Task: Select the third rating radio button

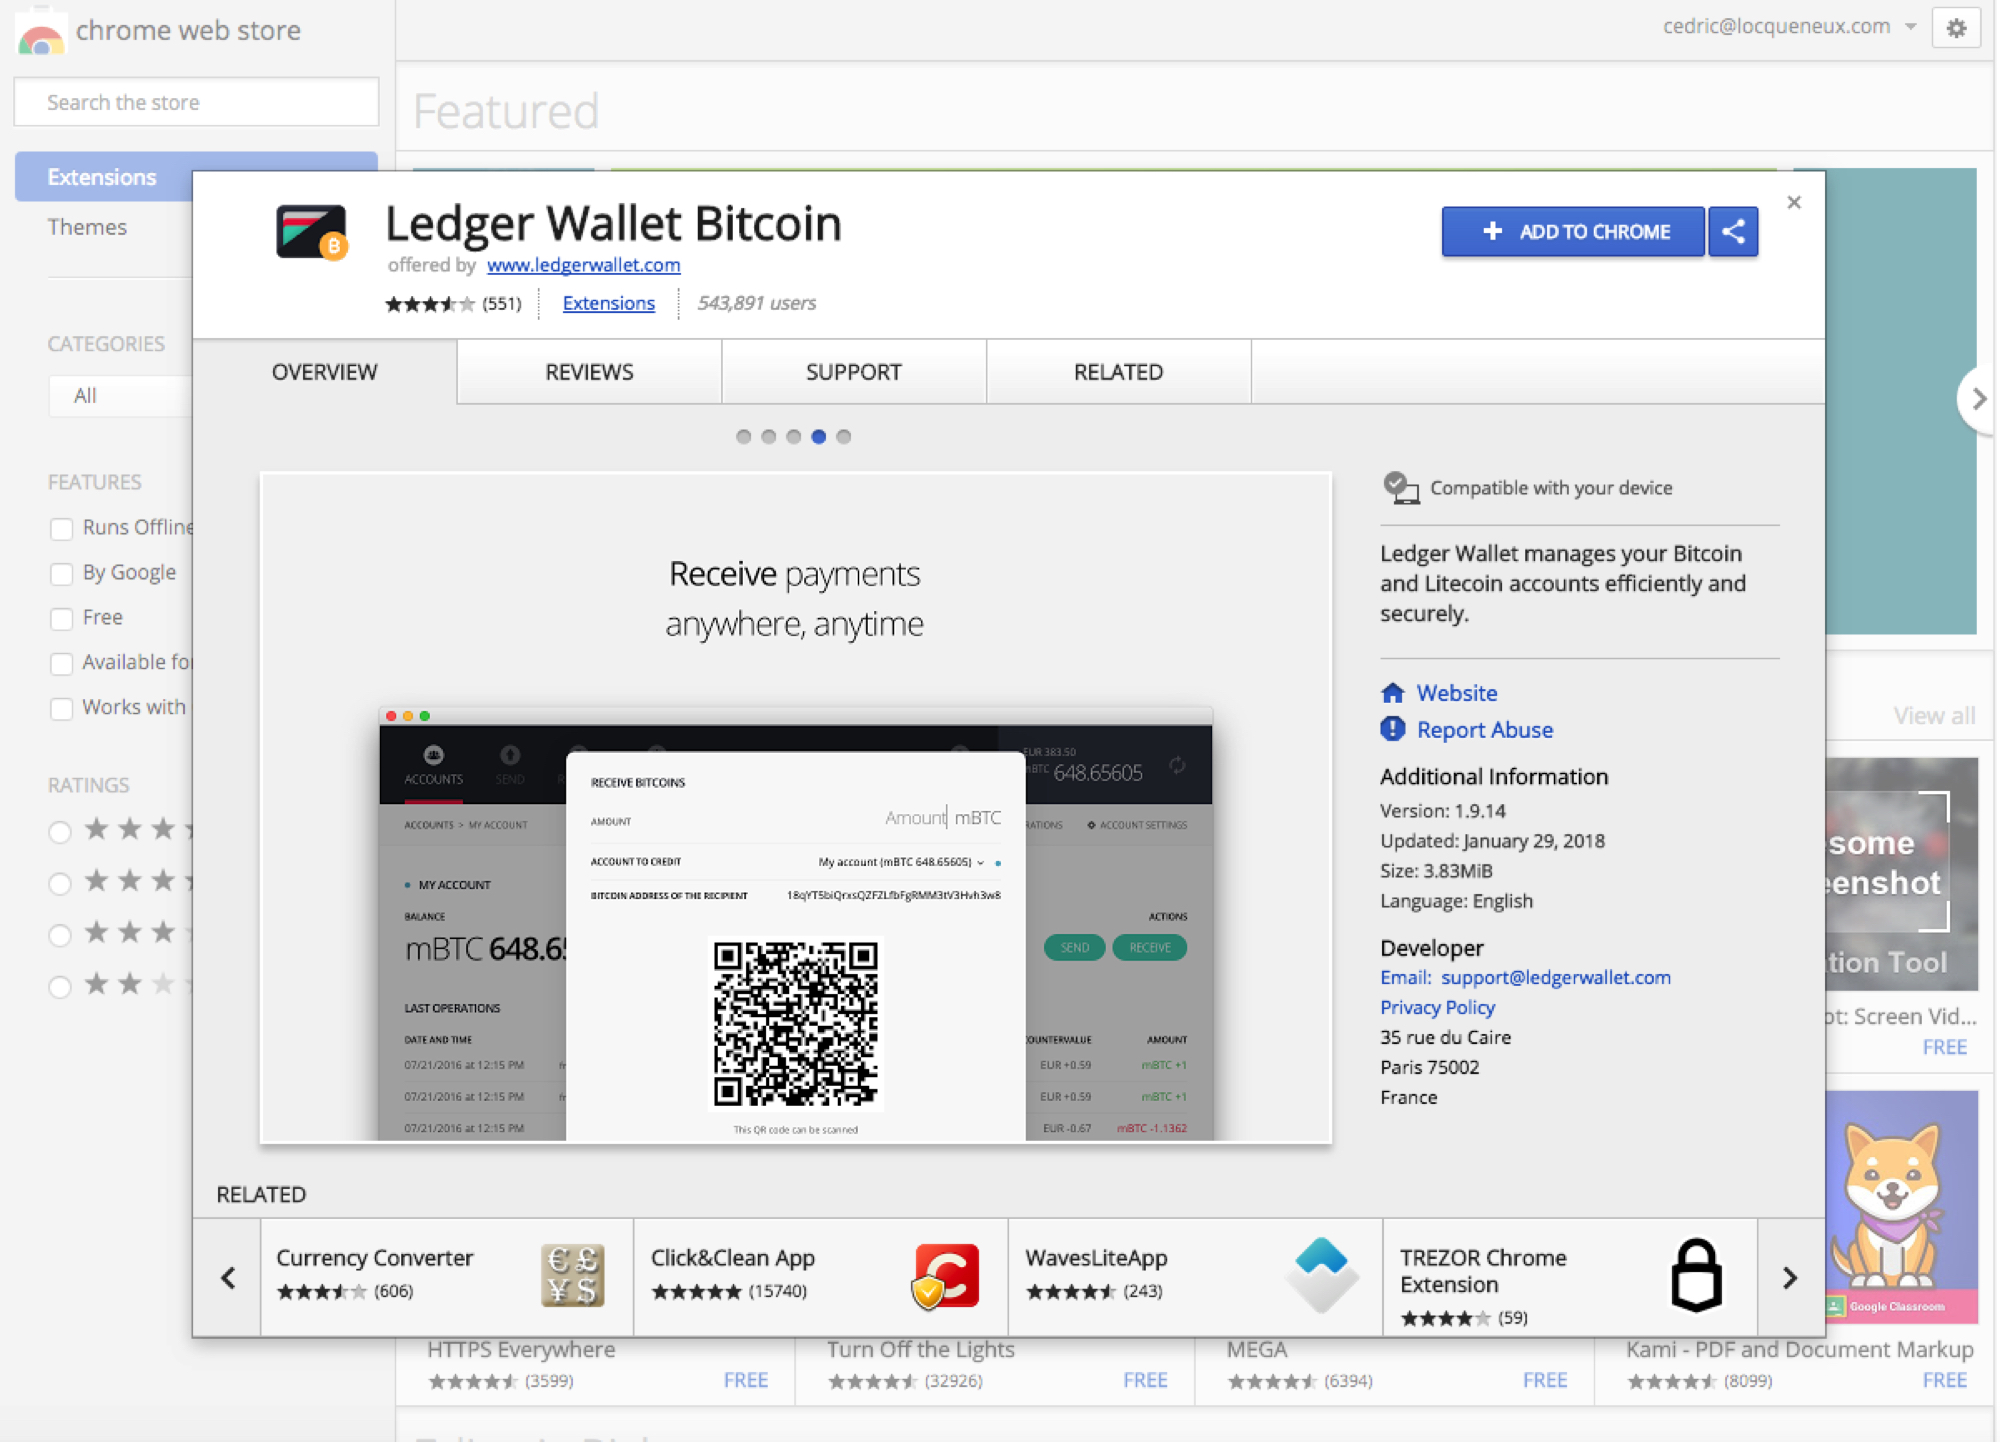Action: pos(60,934)
